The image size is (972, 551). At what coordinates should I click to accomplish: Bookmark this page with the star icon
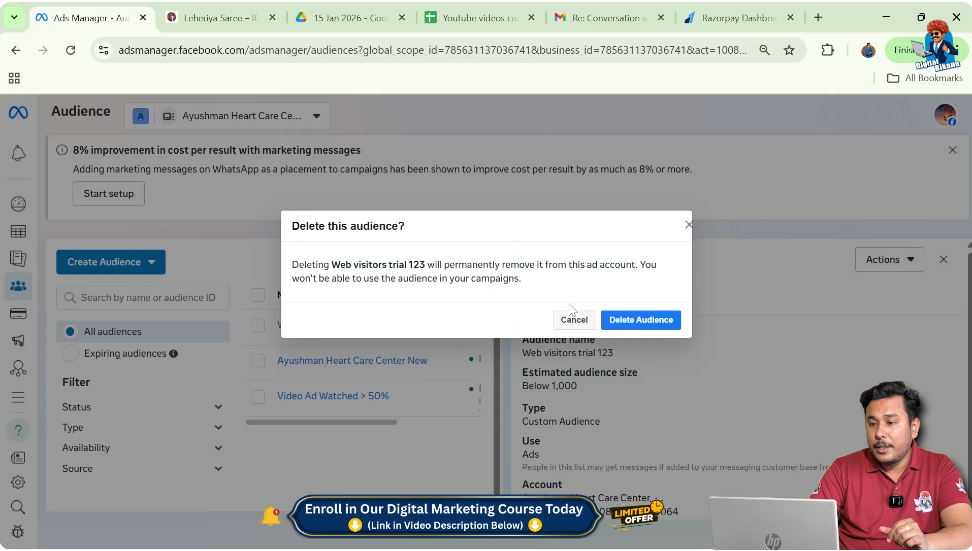coord(789,50)
